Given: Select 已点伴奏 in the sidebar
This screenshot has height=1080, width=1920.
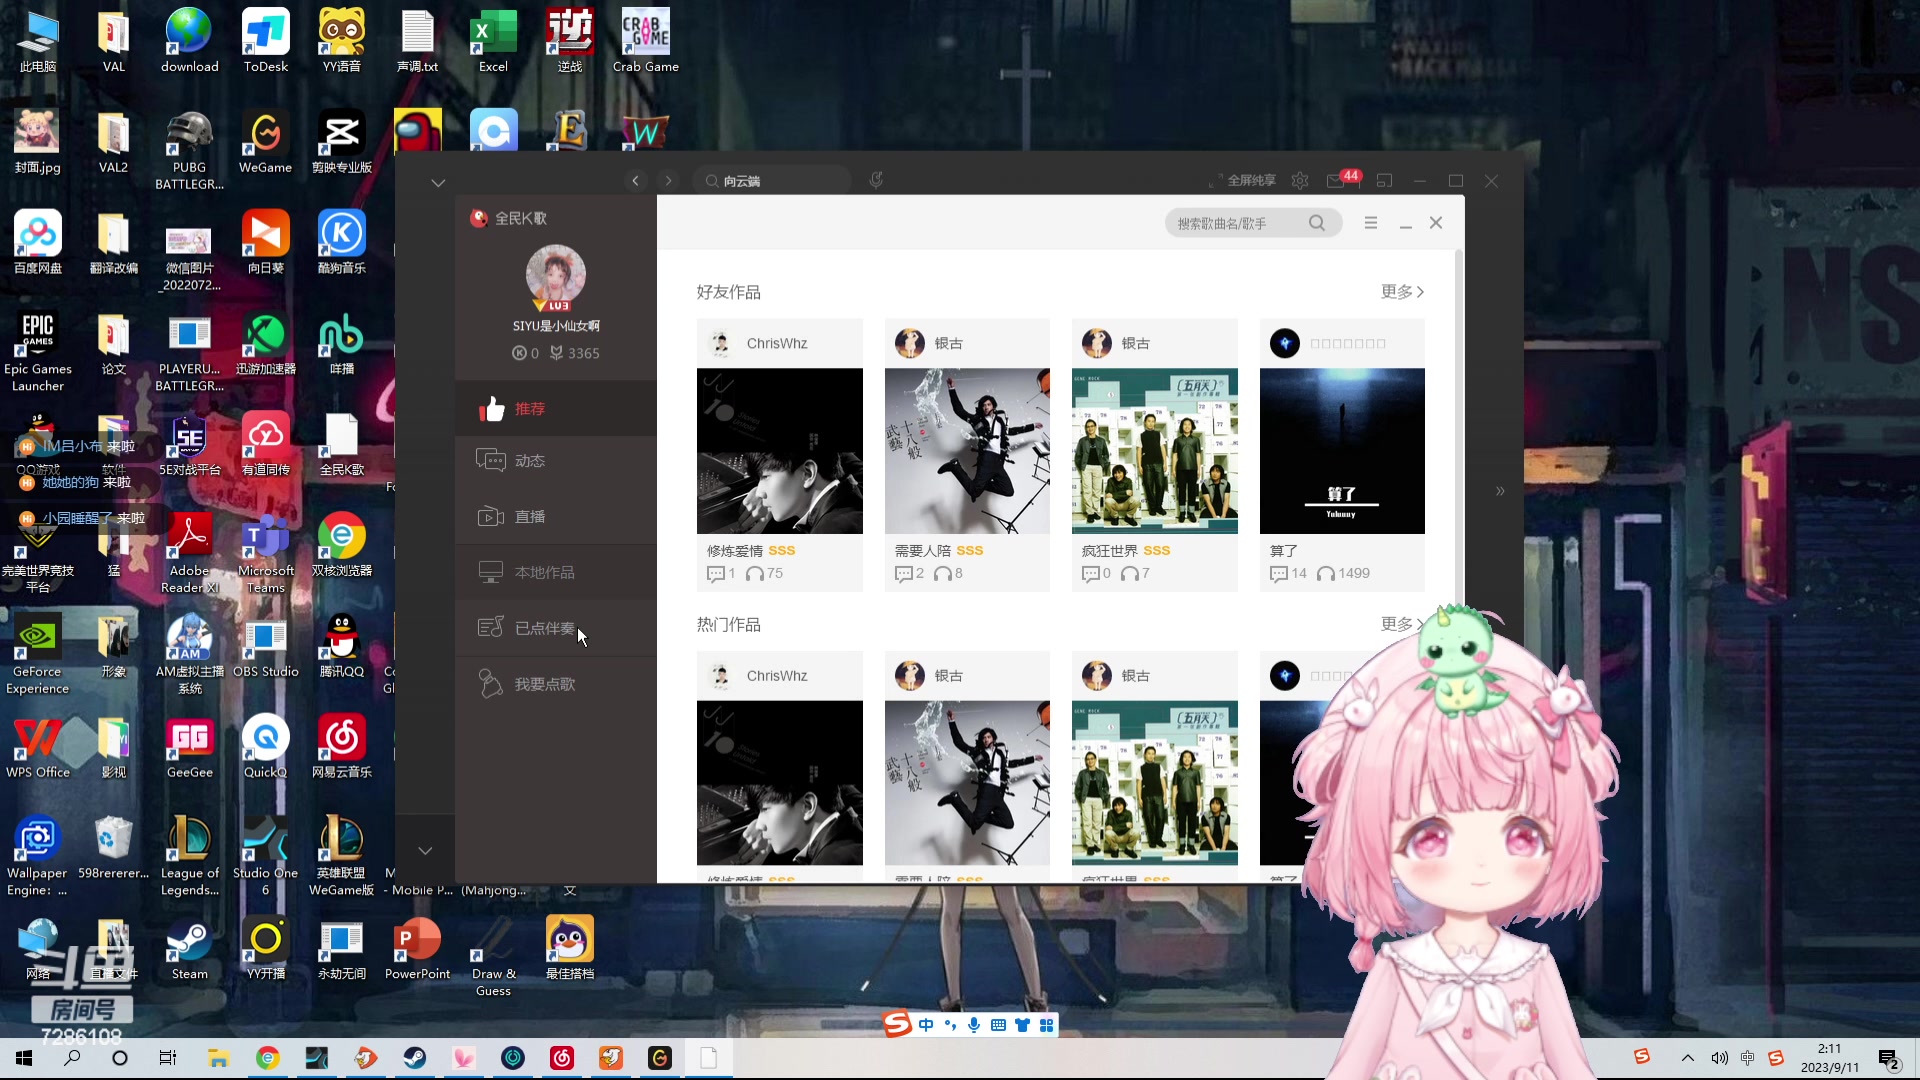Looking at the screenshot, I should point(544,628).
